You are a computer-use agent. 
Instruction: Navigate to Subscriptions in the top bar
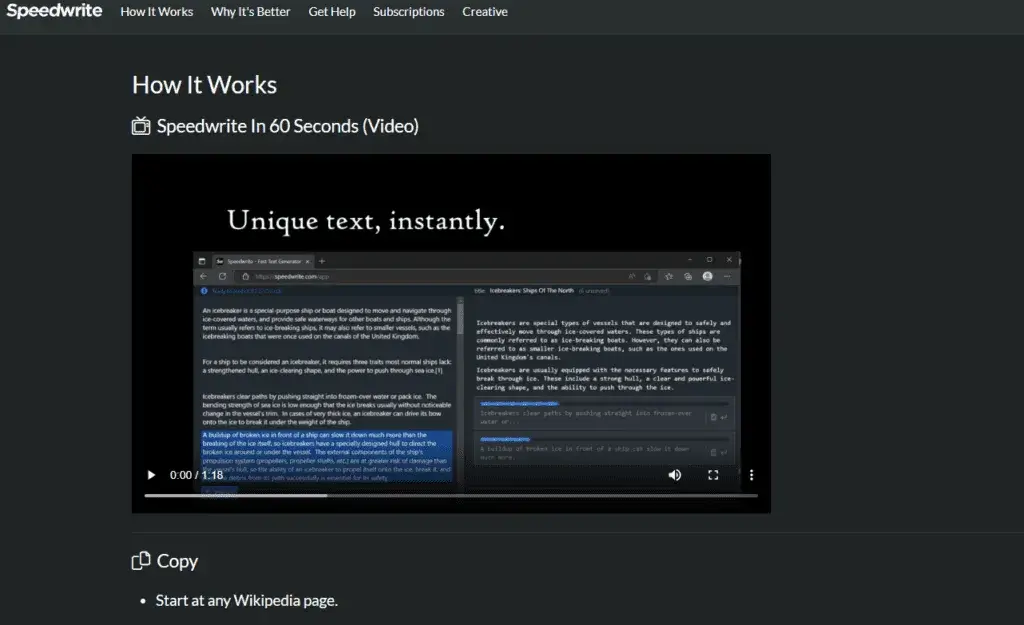409,12
